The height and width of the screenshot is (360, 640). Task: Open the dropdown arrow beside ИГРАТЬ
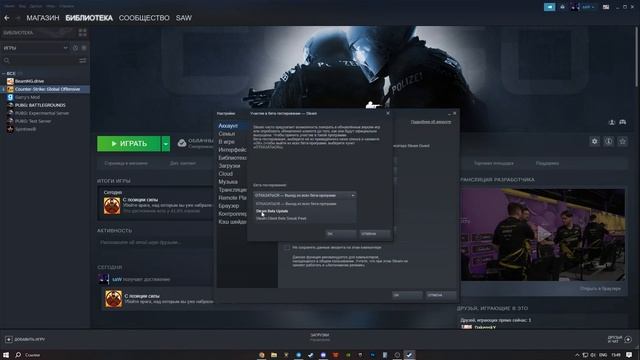(166, 144)
